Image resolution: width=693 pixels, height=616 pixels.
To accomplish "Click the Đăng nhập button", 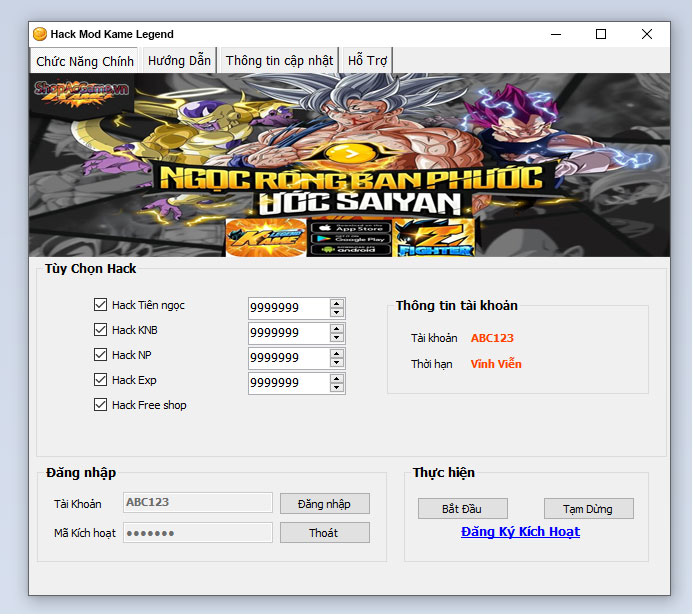I will [x=324, y=504].
